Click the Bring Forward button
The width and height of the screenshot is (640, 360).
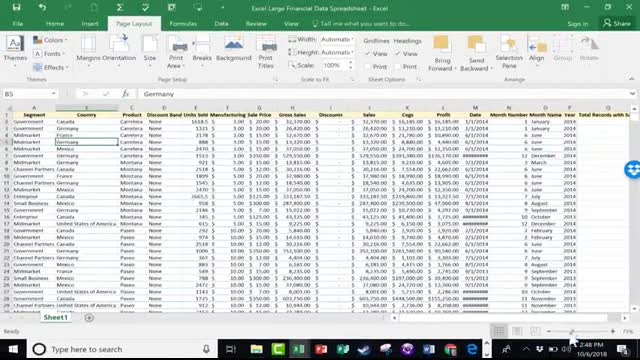(442, 53)
